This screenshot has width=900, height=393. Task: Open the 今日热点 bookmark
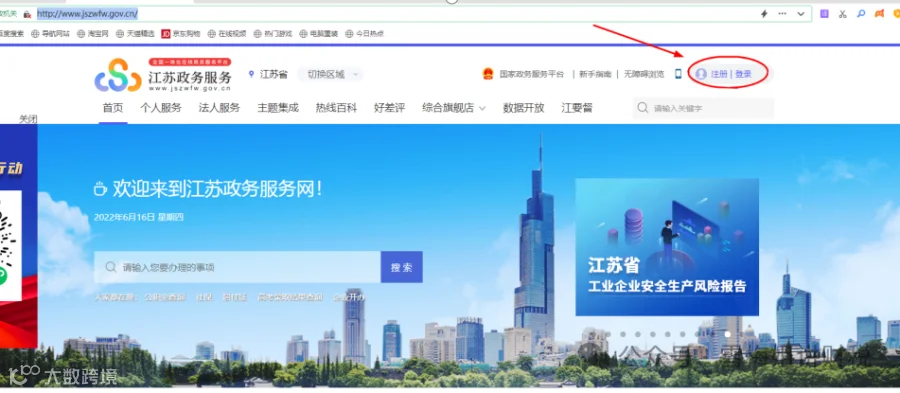(x=364, y=34)
